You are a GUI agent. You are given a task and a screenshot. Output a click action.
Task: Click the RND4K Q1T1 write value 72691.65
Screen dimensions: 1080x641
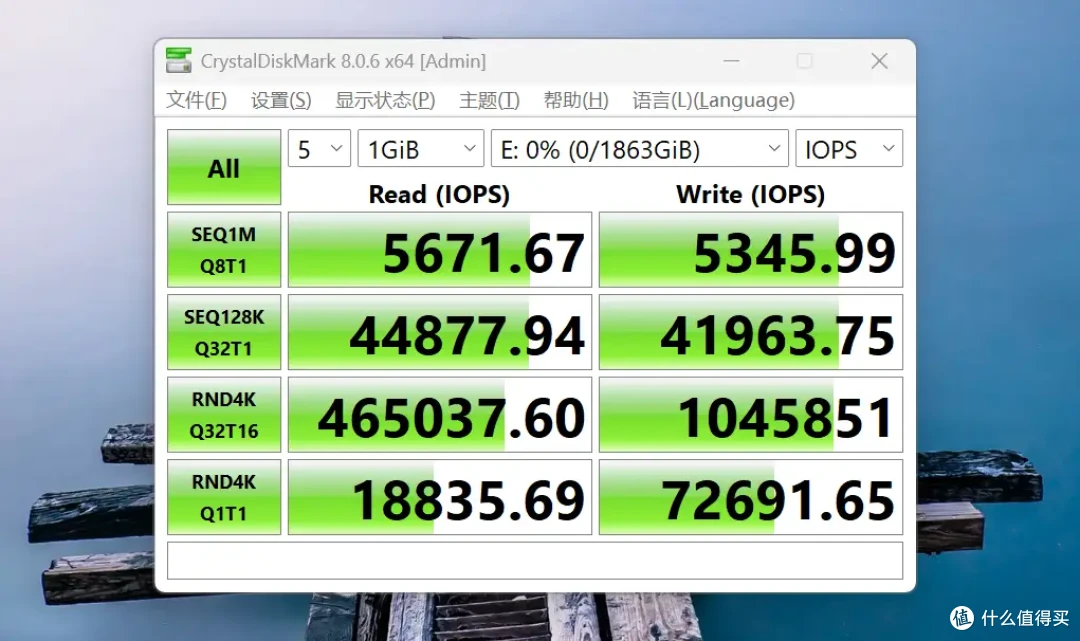751,498
